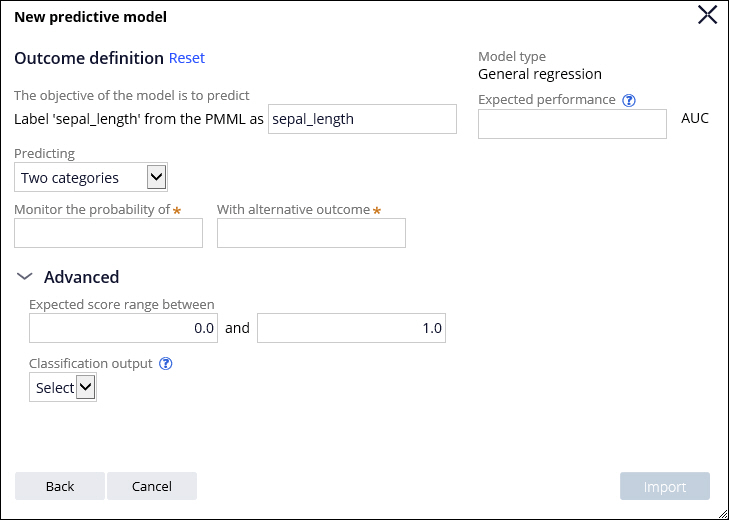The image size is (729, 520).
Task: Click the Expected performance AUC input box
Action: pos(572,124)
